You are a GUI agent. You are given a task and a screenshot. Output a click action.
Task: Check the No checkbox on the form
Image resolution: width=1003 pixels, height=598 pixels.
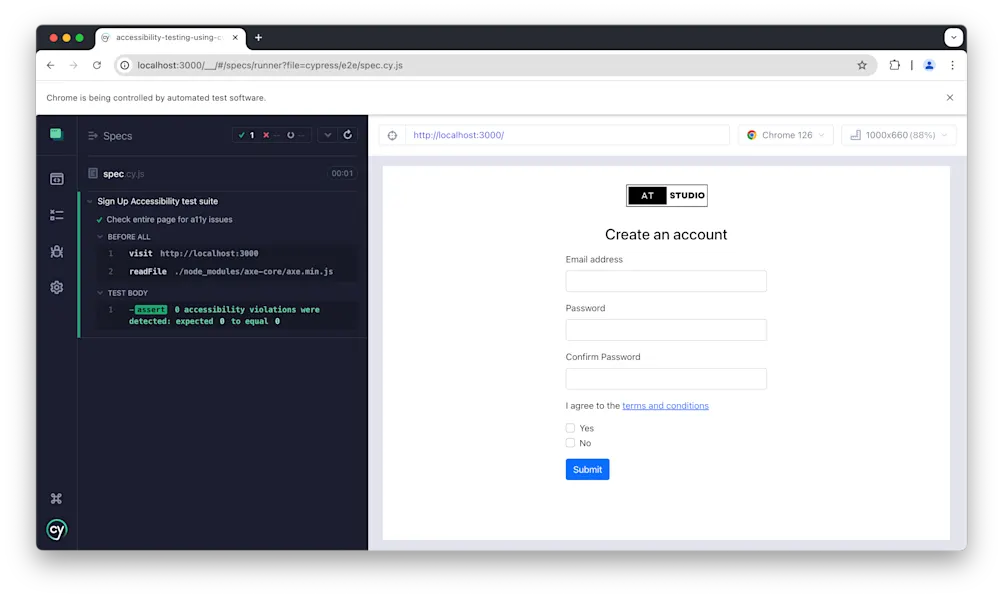pos(570,443)
